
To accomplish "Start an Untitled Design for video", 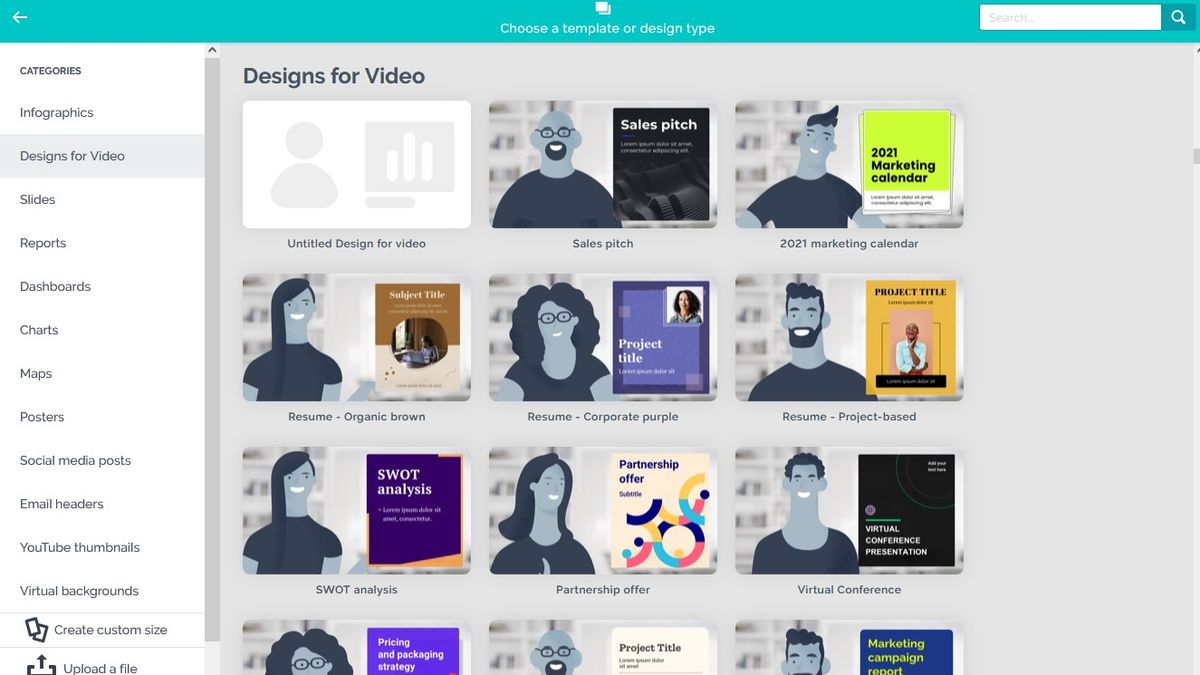I will coord(356,165).
